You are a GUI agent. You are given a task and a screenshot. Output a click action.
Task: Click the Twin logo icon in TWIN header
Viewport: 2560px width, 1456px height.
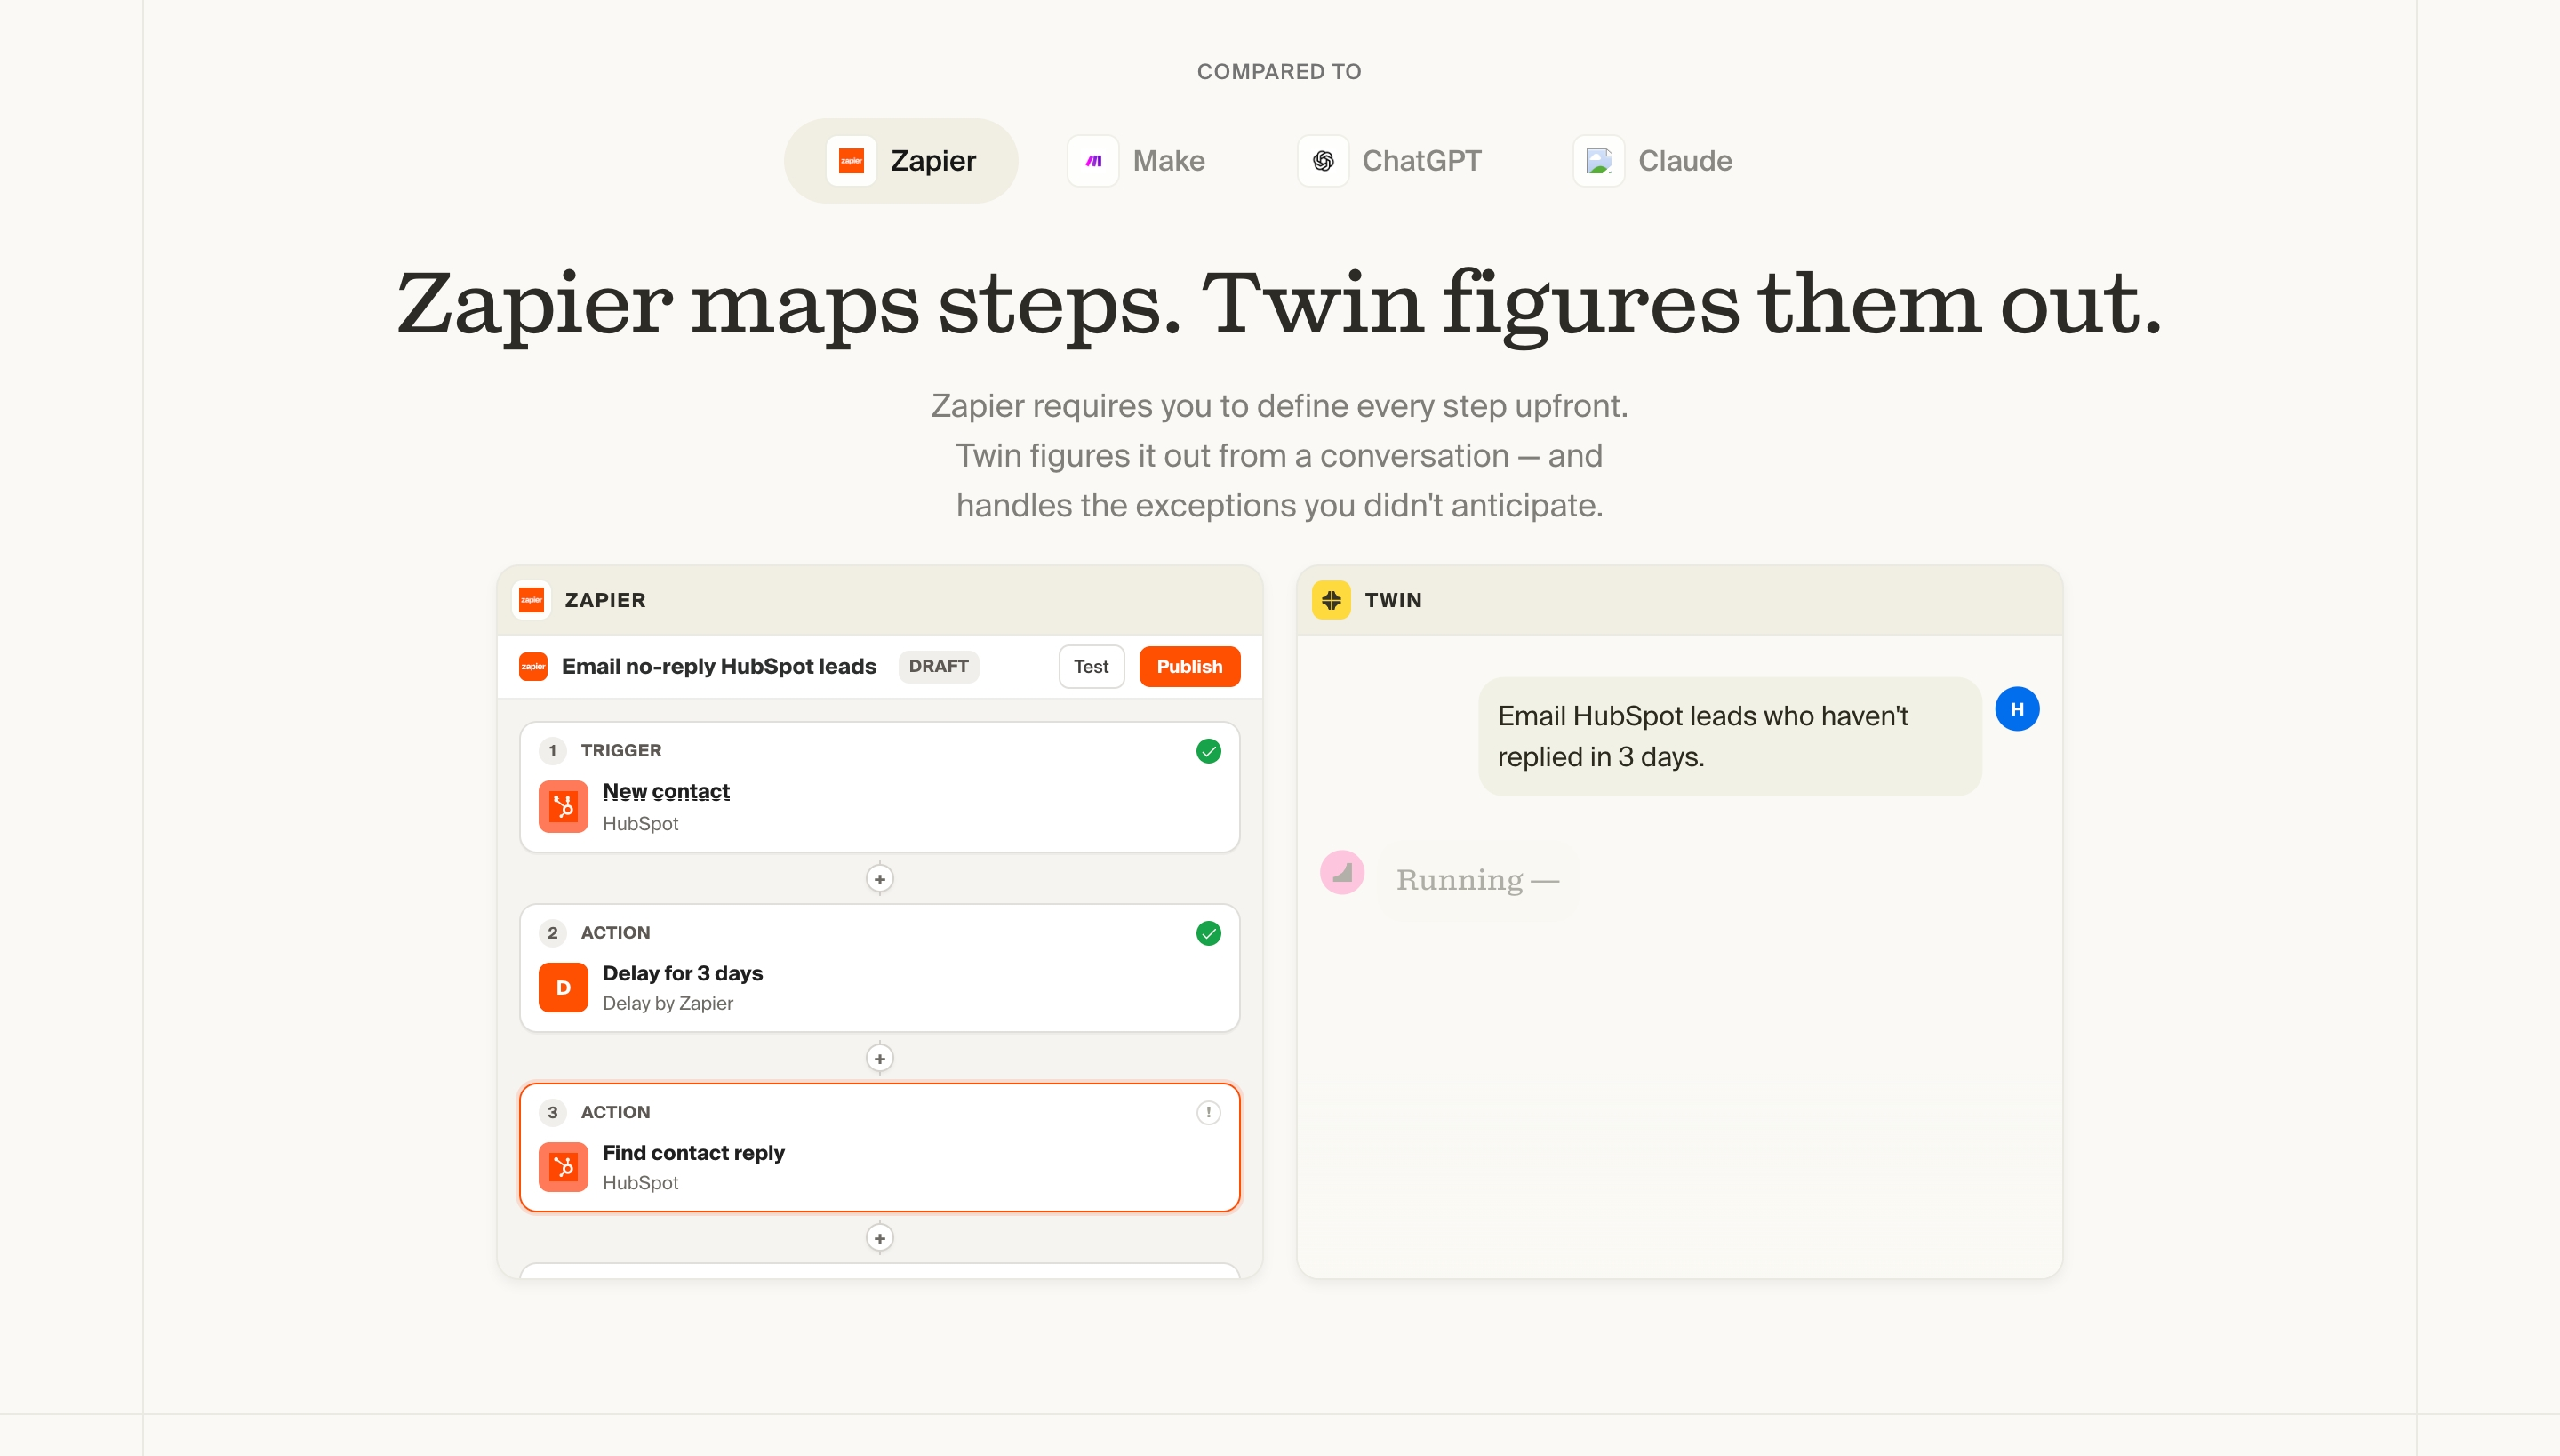[1331, 600]
